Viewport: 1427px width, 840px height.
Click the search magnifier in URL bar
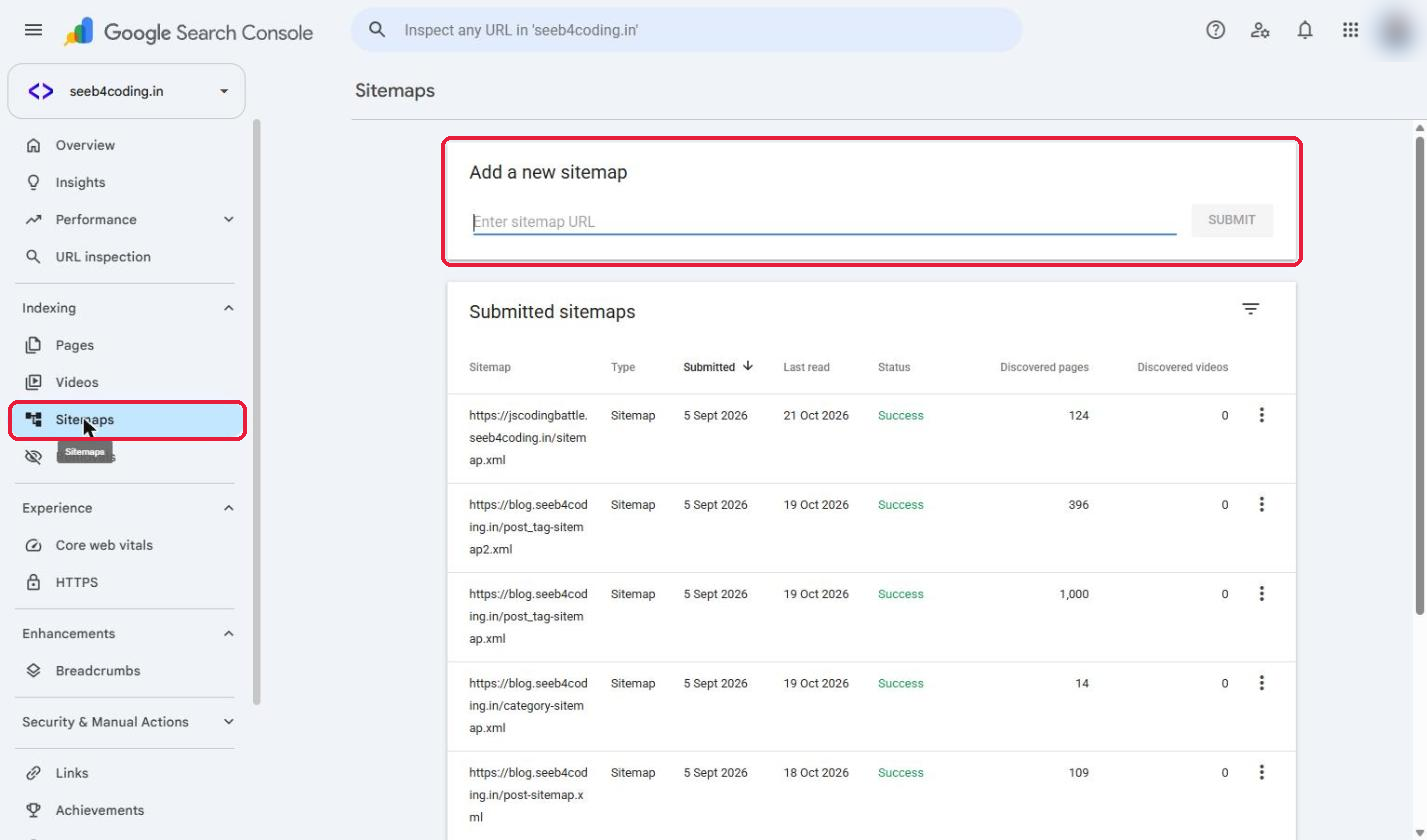click(377, 30)
